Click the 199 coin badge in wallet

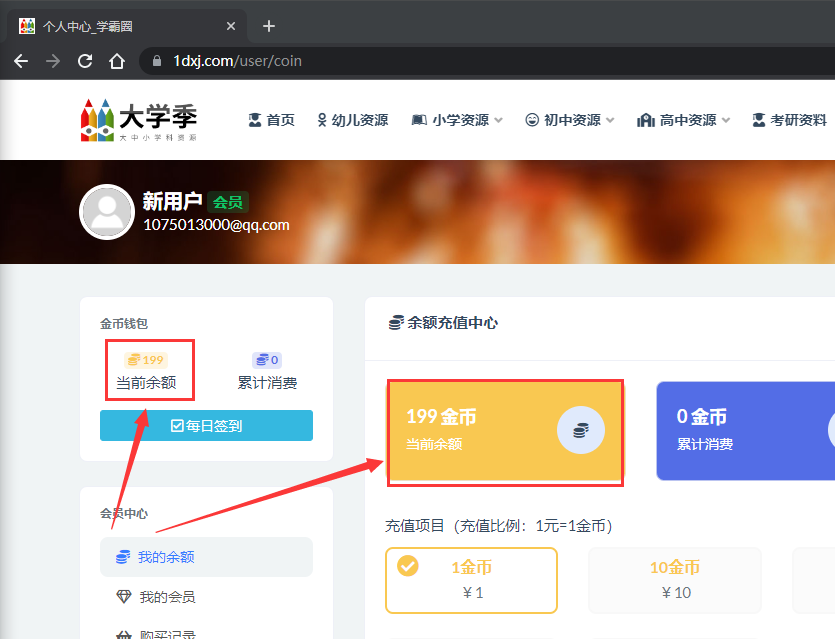click(145, 360)
